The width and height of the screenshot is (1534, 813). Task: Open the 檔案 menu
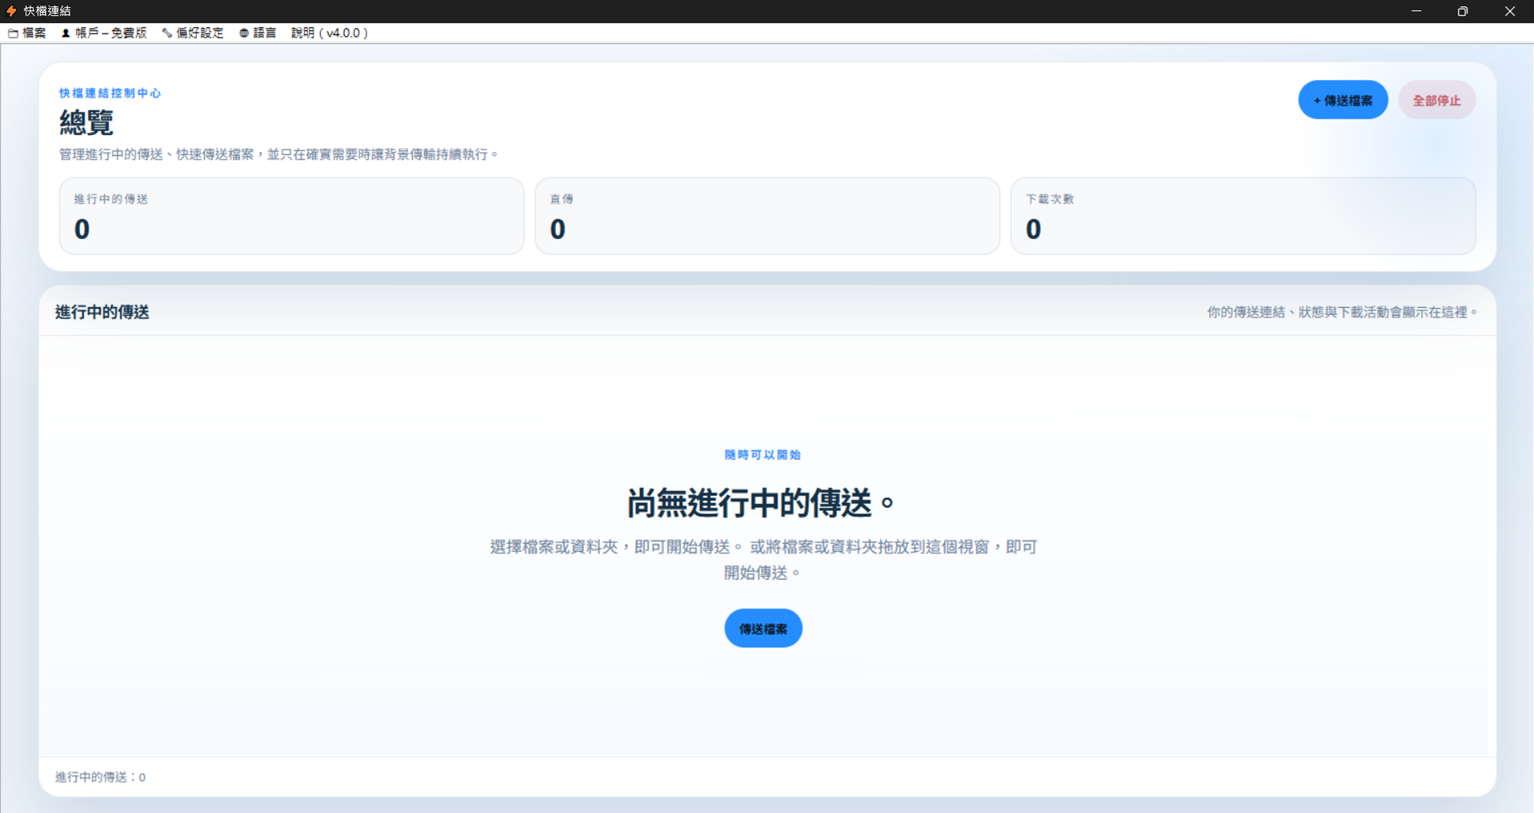27,33
